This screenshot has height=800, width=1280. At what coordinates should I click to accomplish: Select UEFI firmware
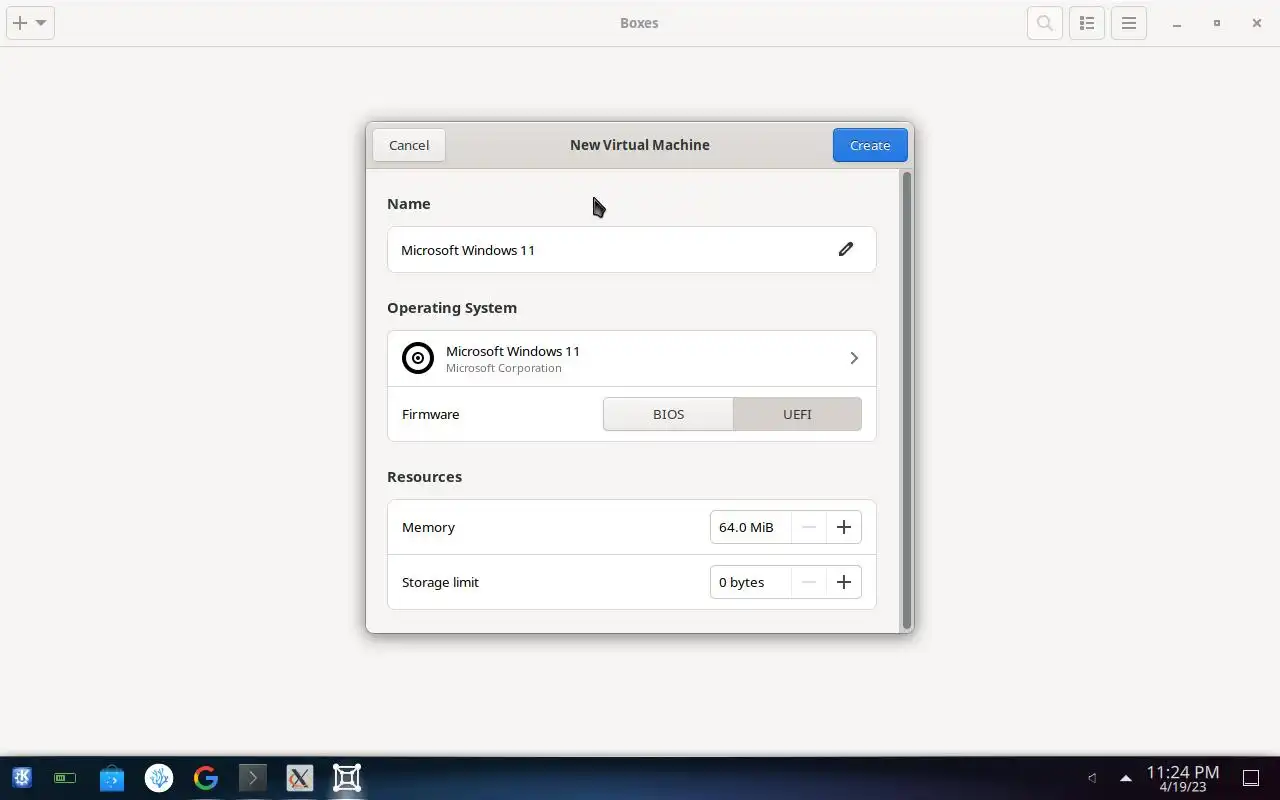797,414
